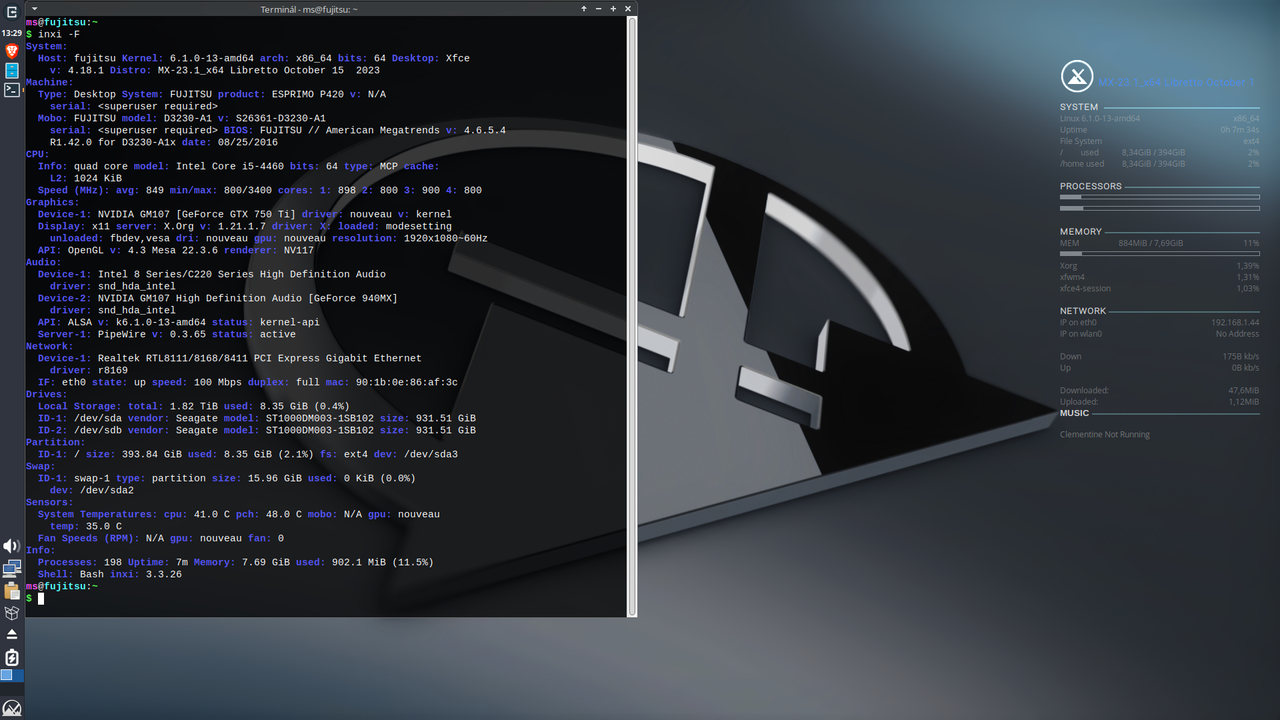The image size is (1280, 720).
Task: Click the Conky memory usage bar
Action: [x=1160, y=253]
